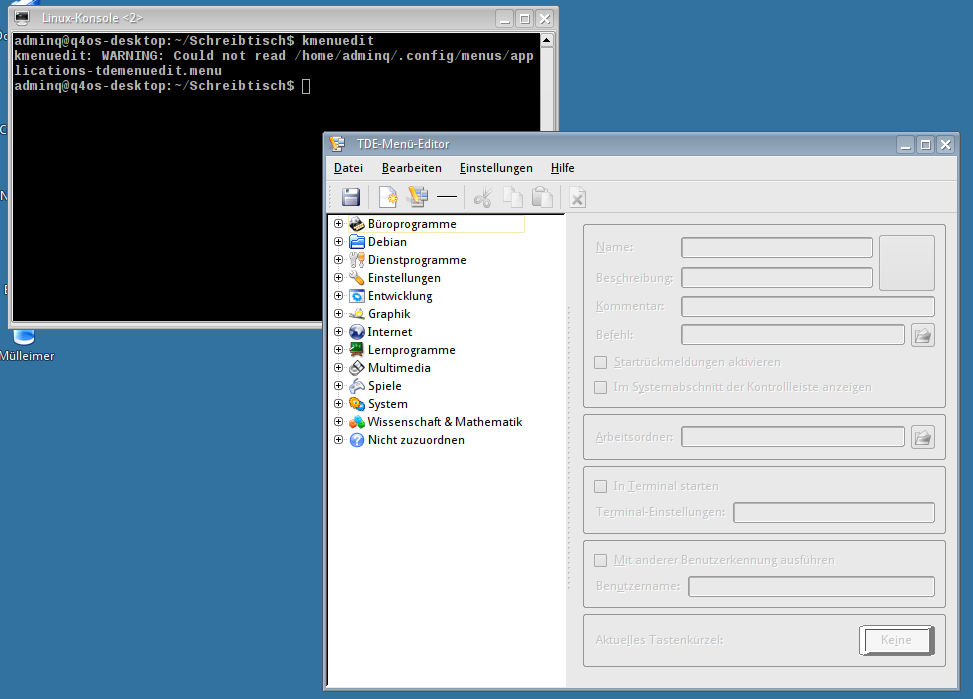This screenshot has height=699, width=973.
Task: Click the Terminal-Einstellungen input field
Action: tap(833, 512)
